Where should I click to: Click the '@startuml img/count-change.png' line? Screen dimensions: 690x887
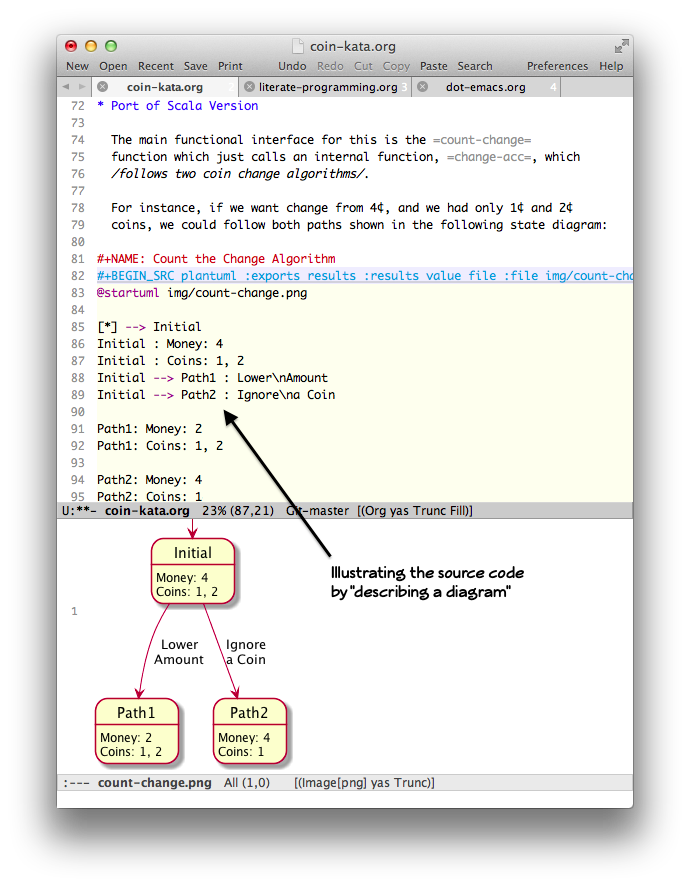click(202, 293)
